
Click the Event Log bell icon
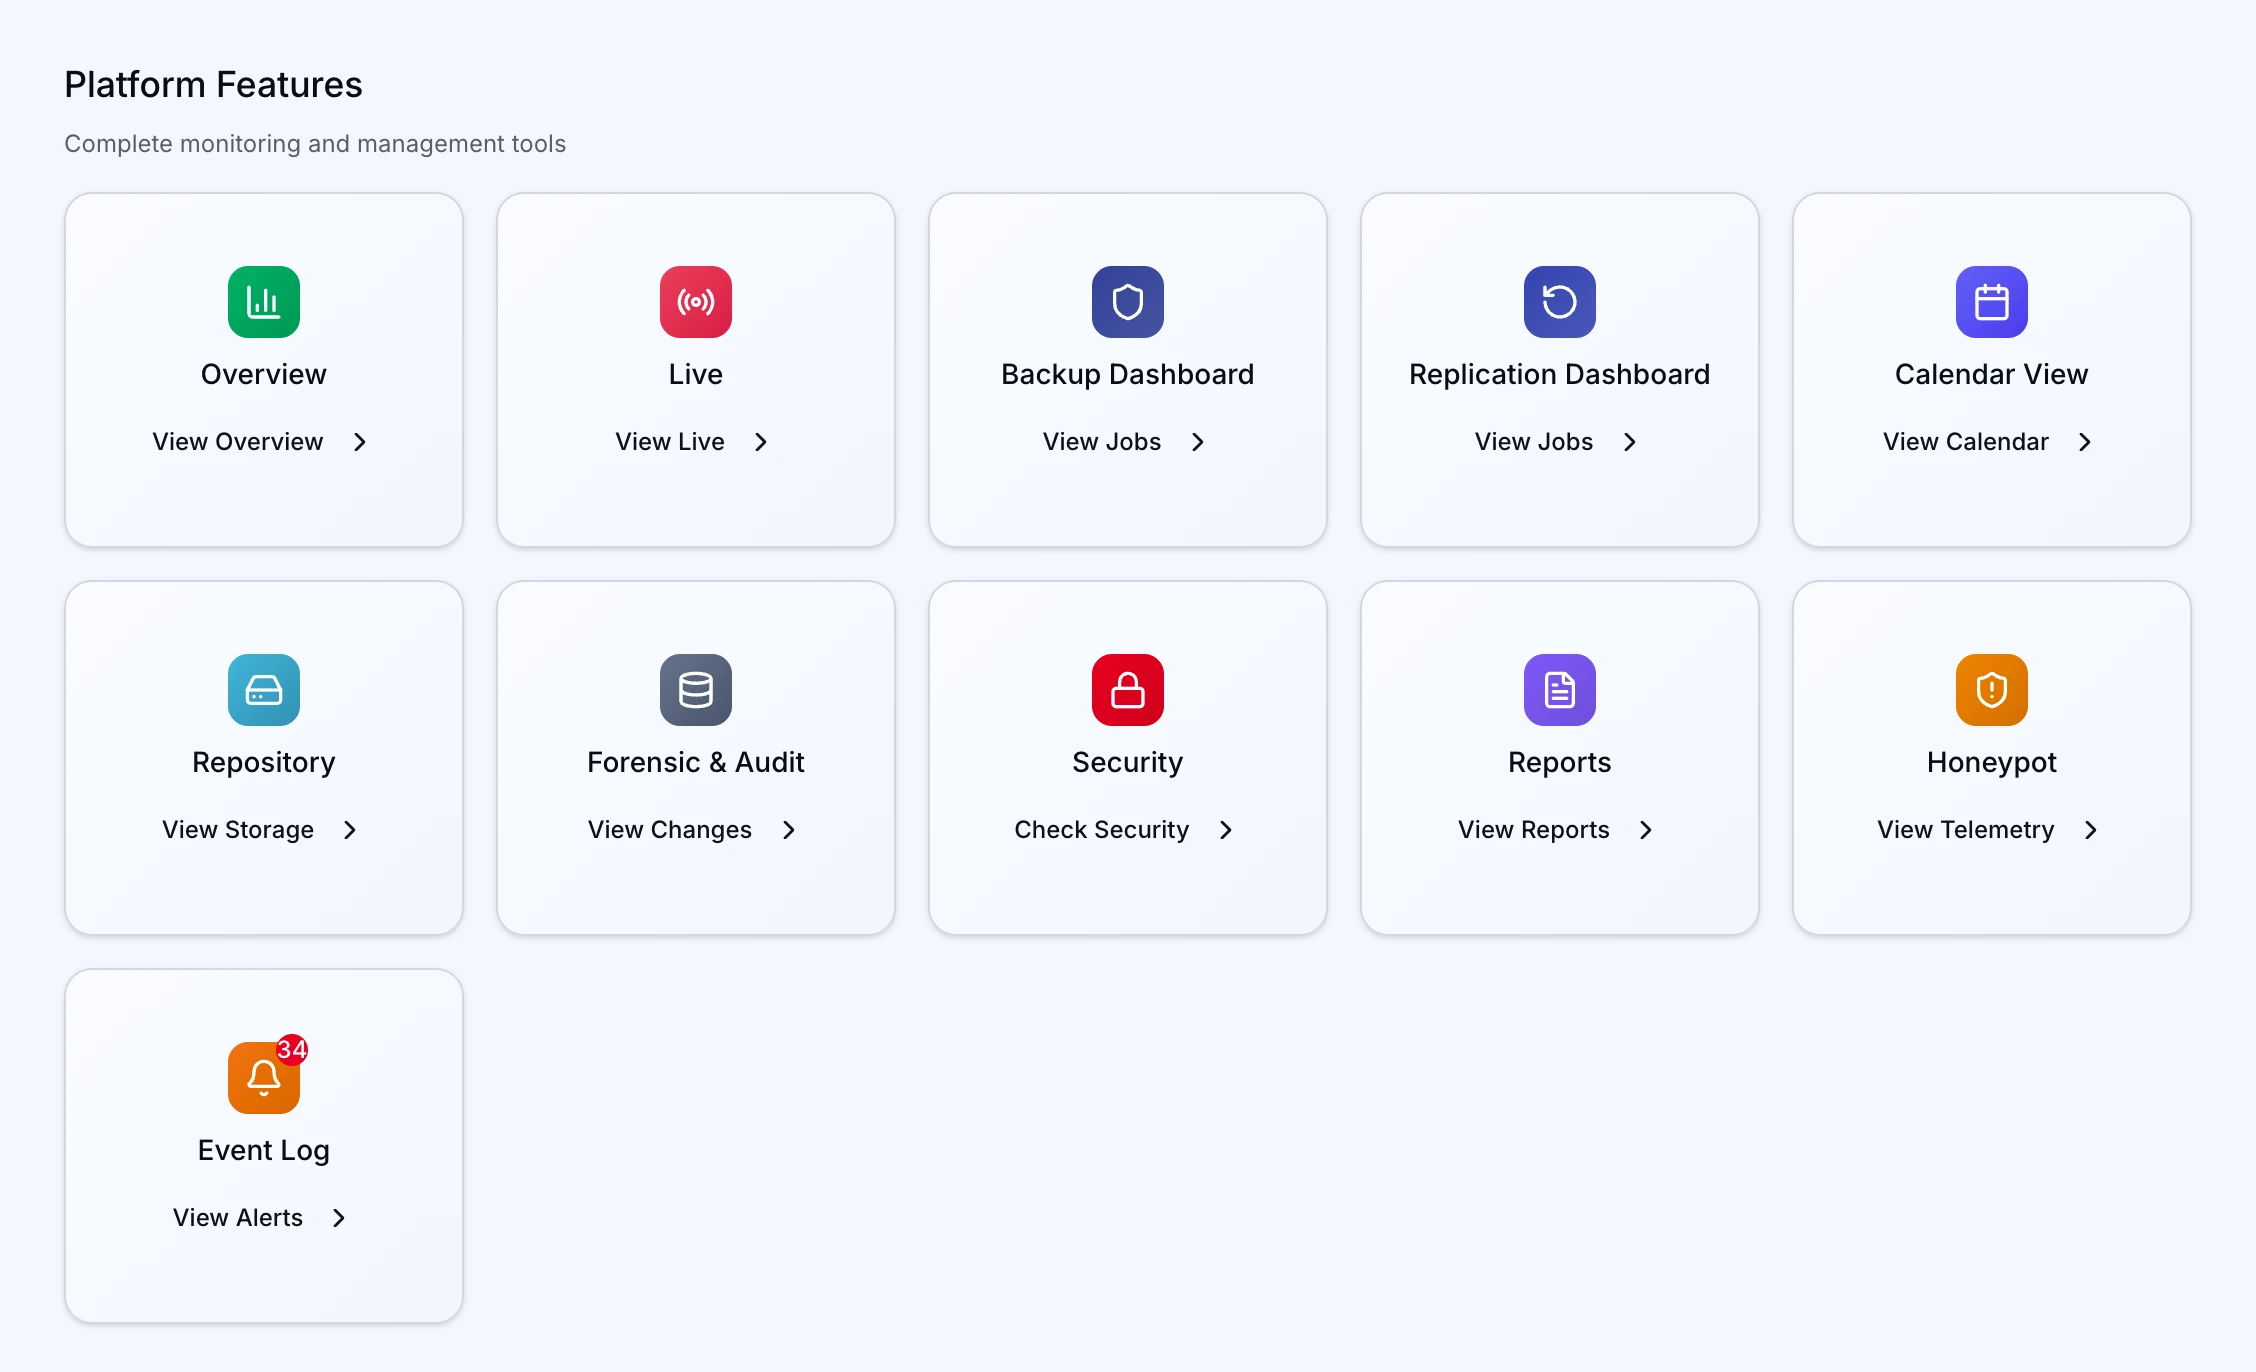click(x=264, y=1078)
